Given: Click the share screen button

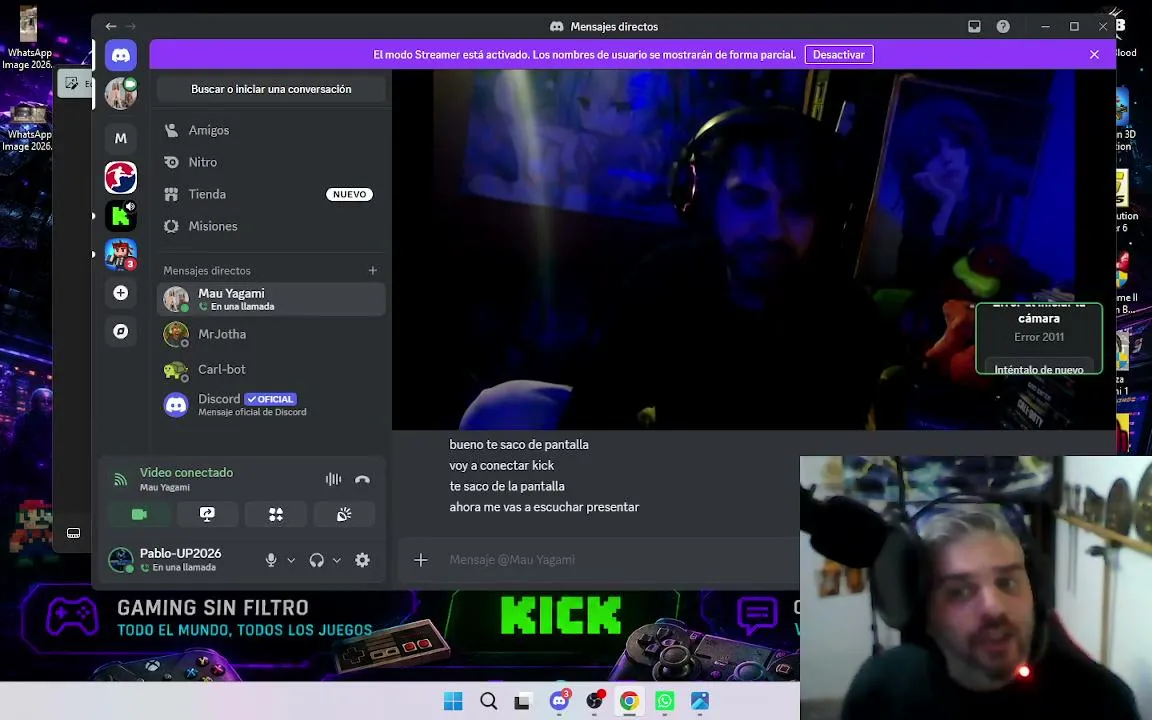Looking at the screenshot, I should tap(207, 514).
